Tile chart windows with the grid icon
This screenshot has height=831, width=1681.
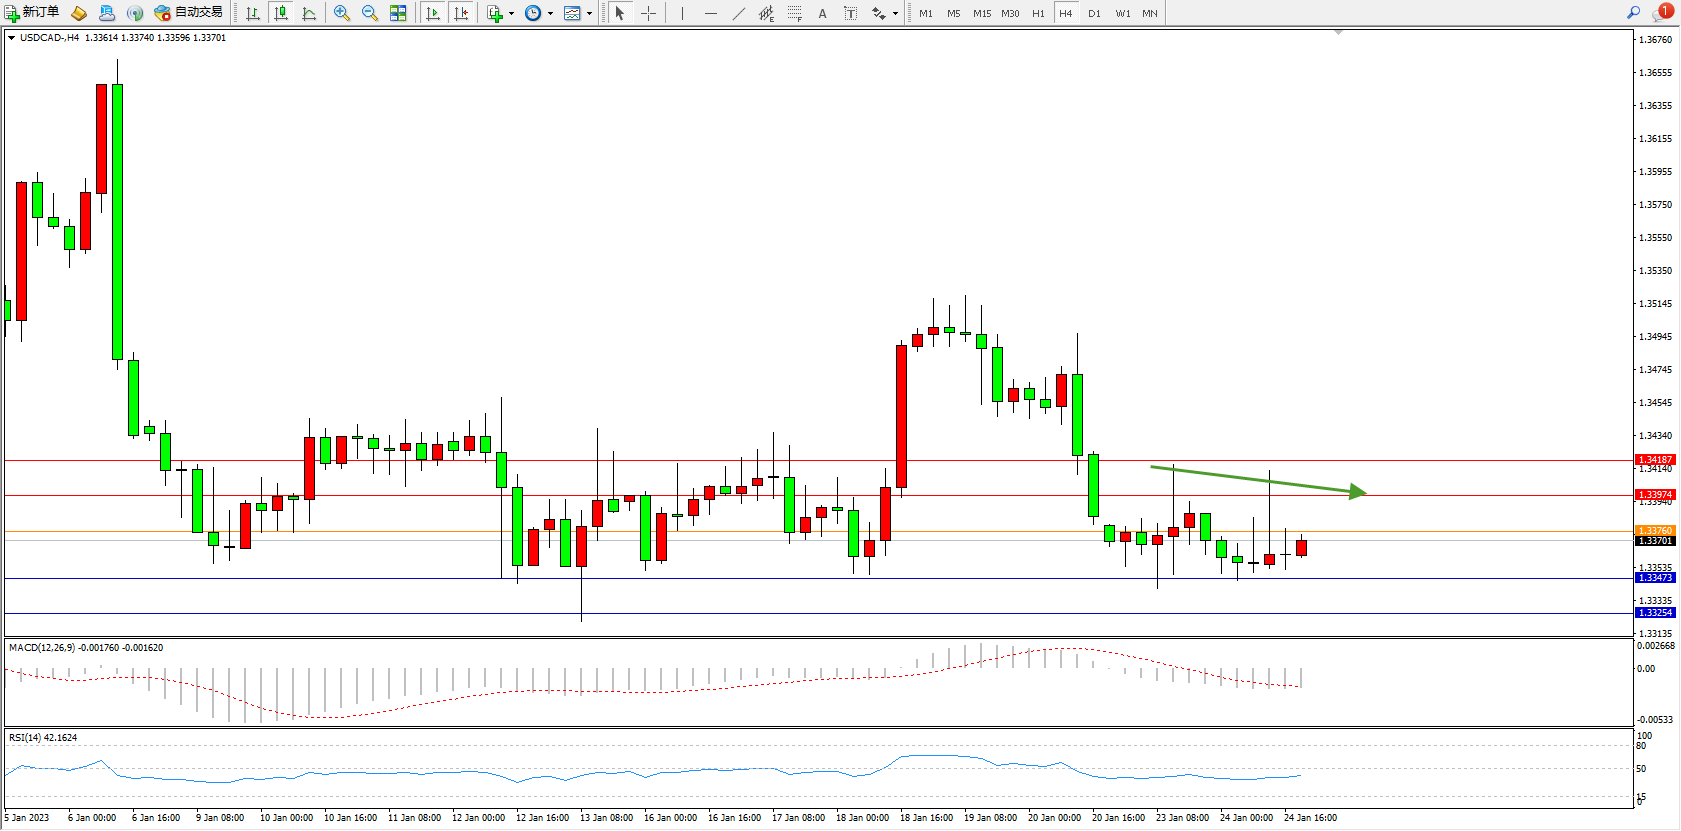click(x=398, y=13)
